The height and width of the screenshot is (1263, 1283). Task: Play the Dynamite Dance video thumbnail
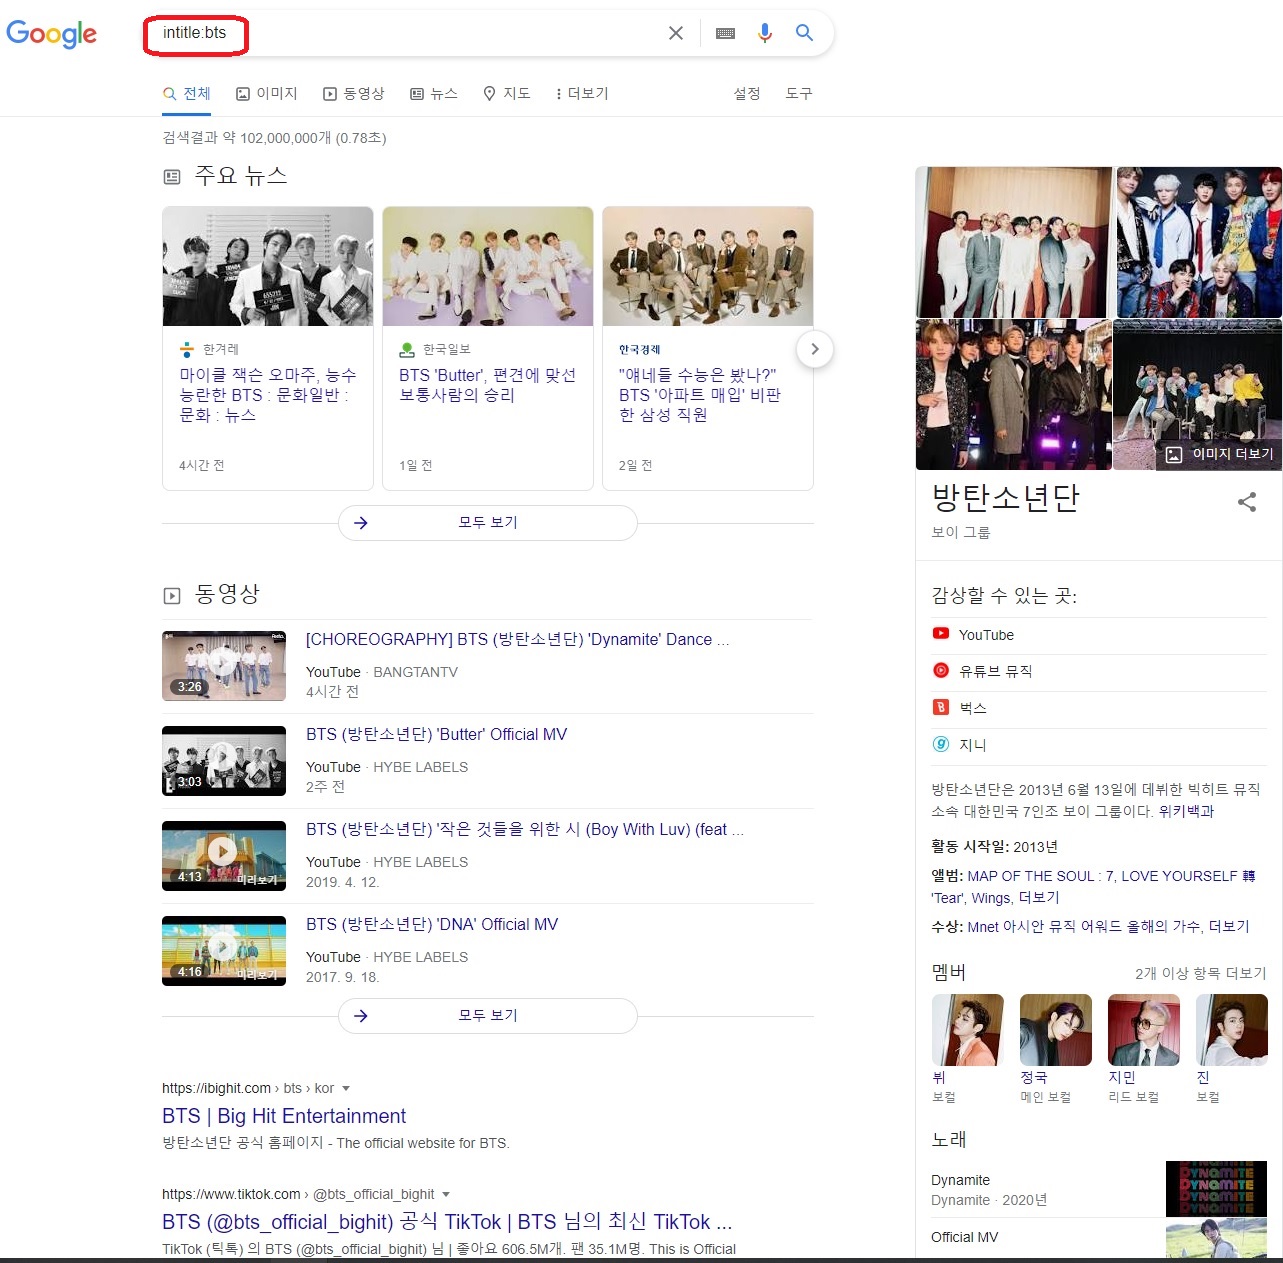point(224,666)
